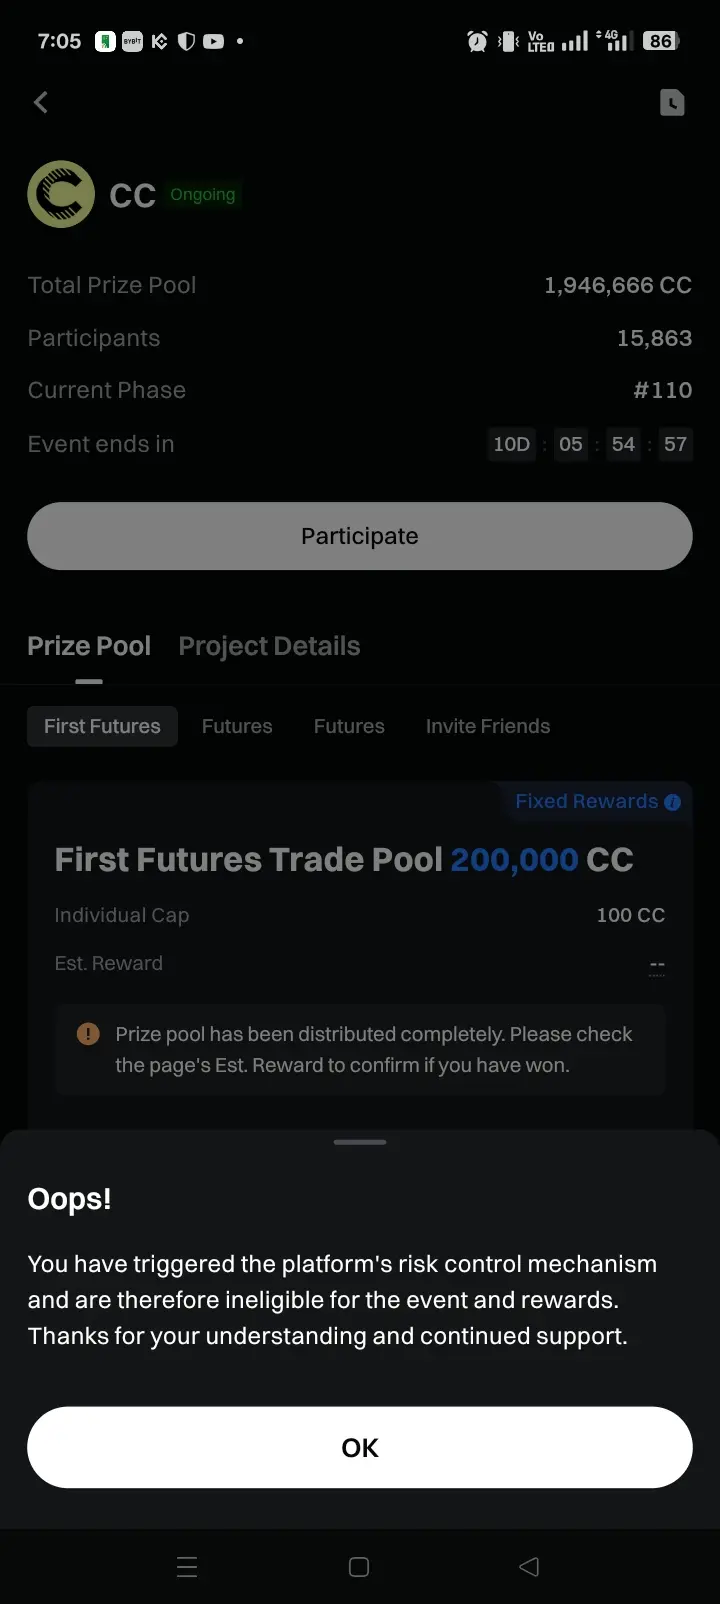
Task: Tap the Android home square icon
Action: (359, 1567)
